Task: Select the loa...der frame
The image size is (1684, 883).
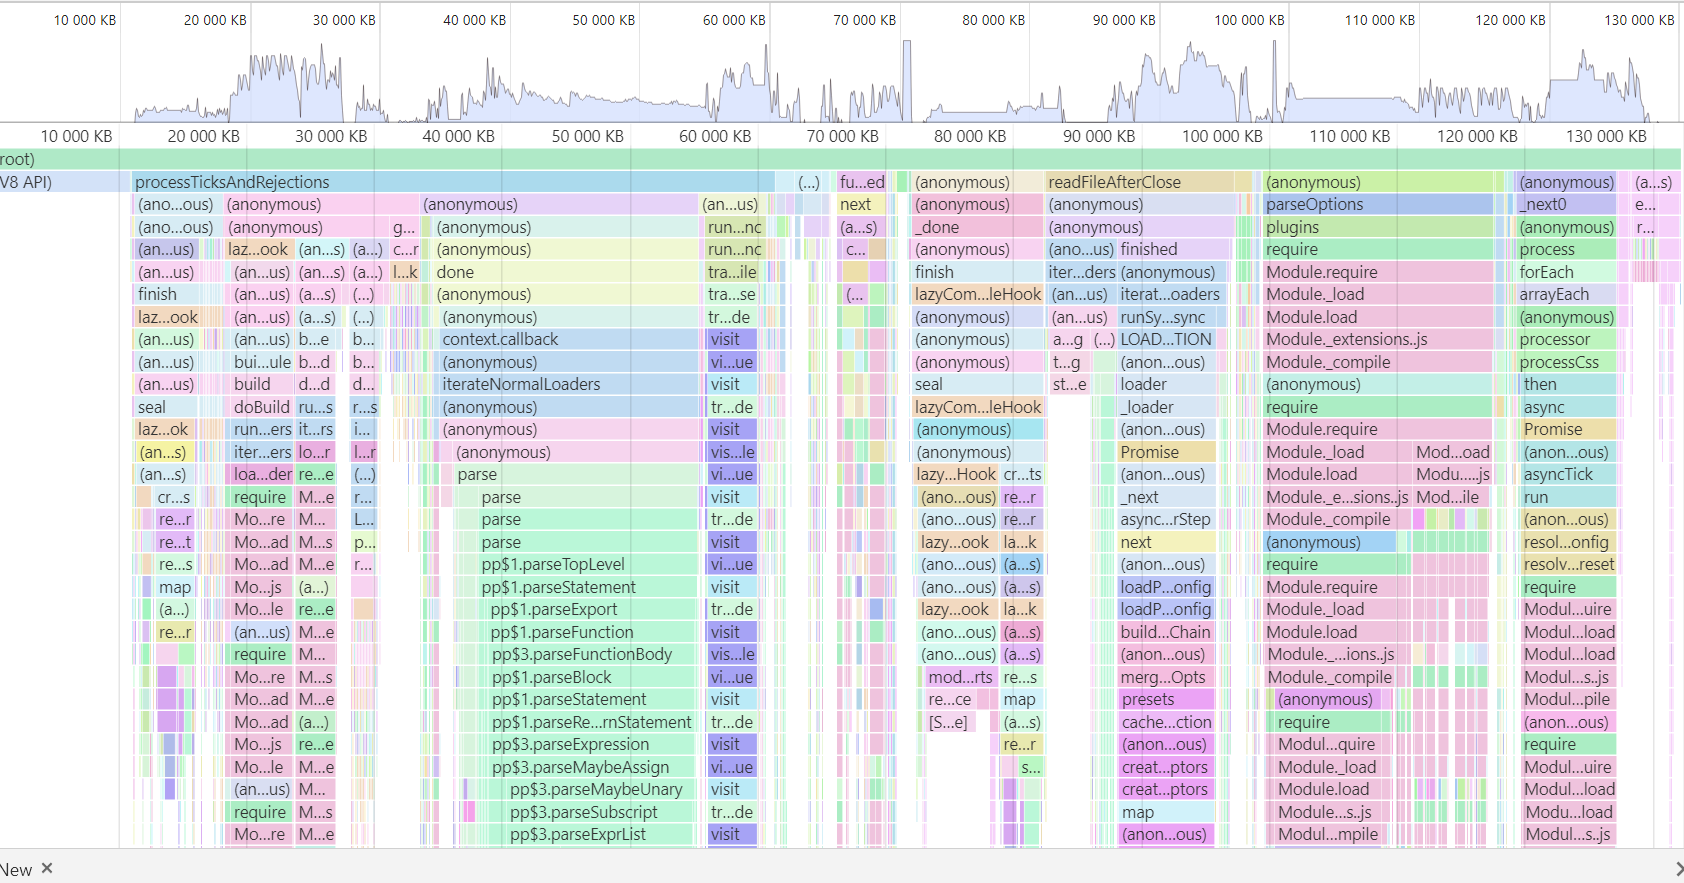Action: coord(262,474)
